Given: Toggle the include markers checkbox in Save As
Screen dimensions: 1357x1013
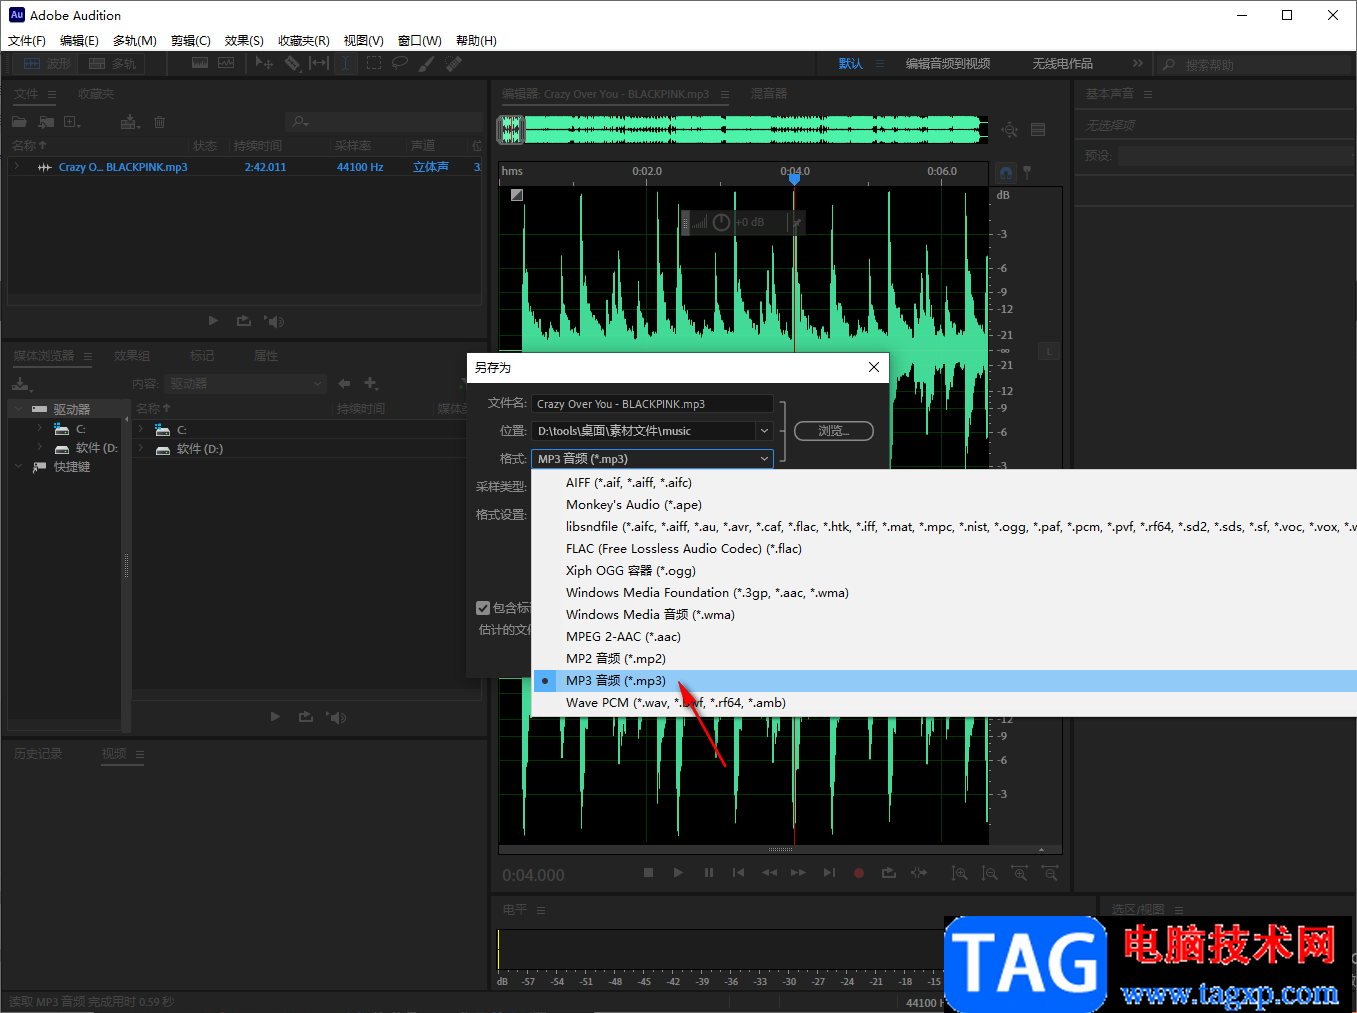Looking at the screenshot, I should pyautogui.click(x=483, y=607).
